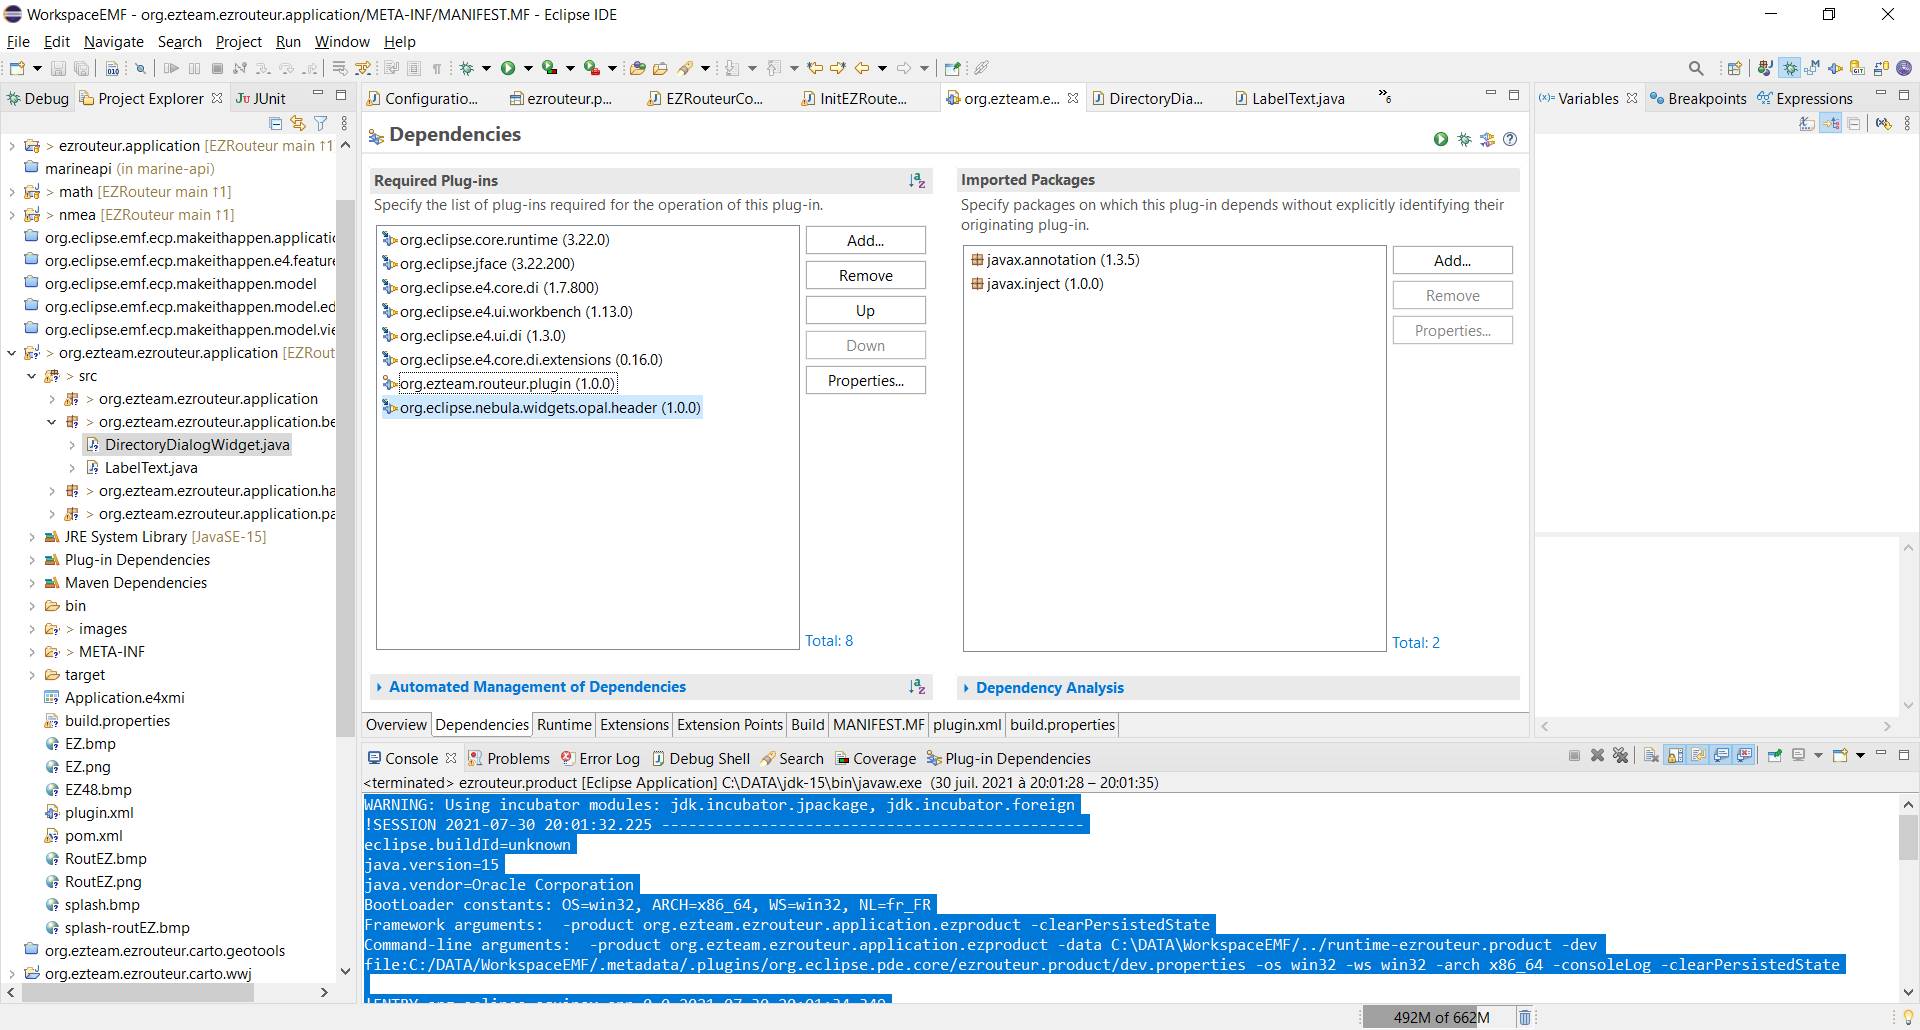Toggle Show Console When Standard Out Changes
The width and height of the screenshot is (1920, 1030).
pyautogui.click(x=1721, y=755)
